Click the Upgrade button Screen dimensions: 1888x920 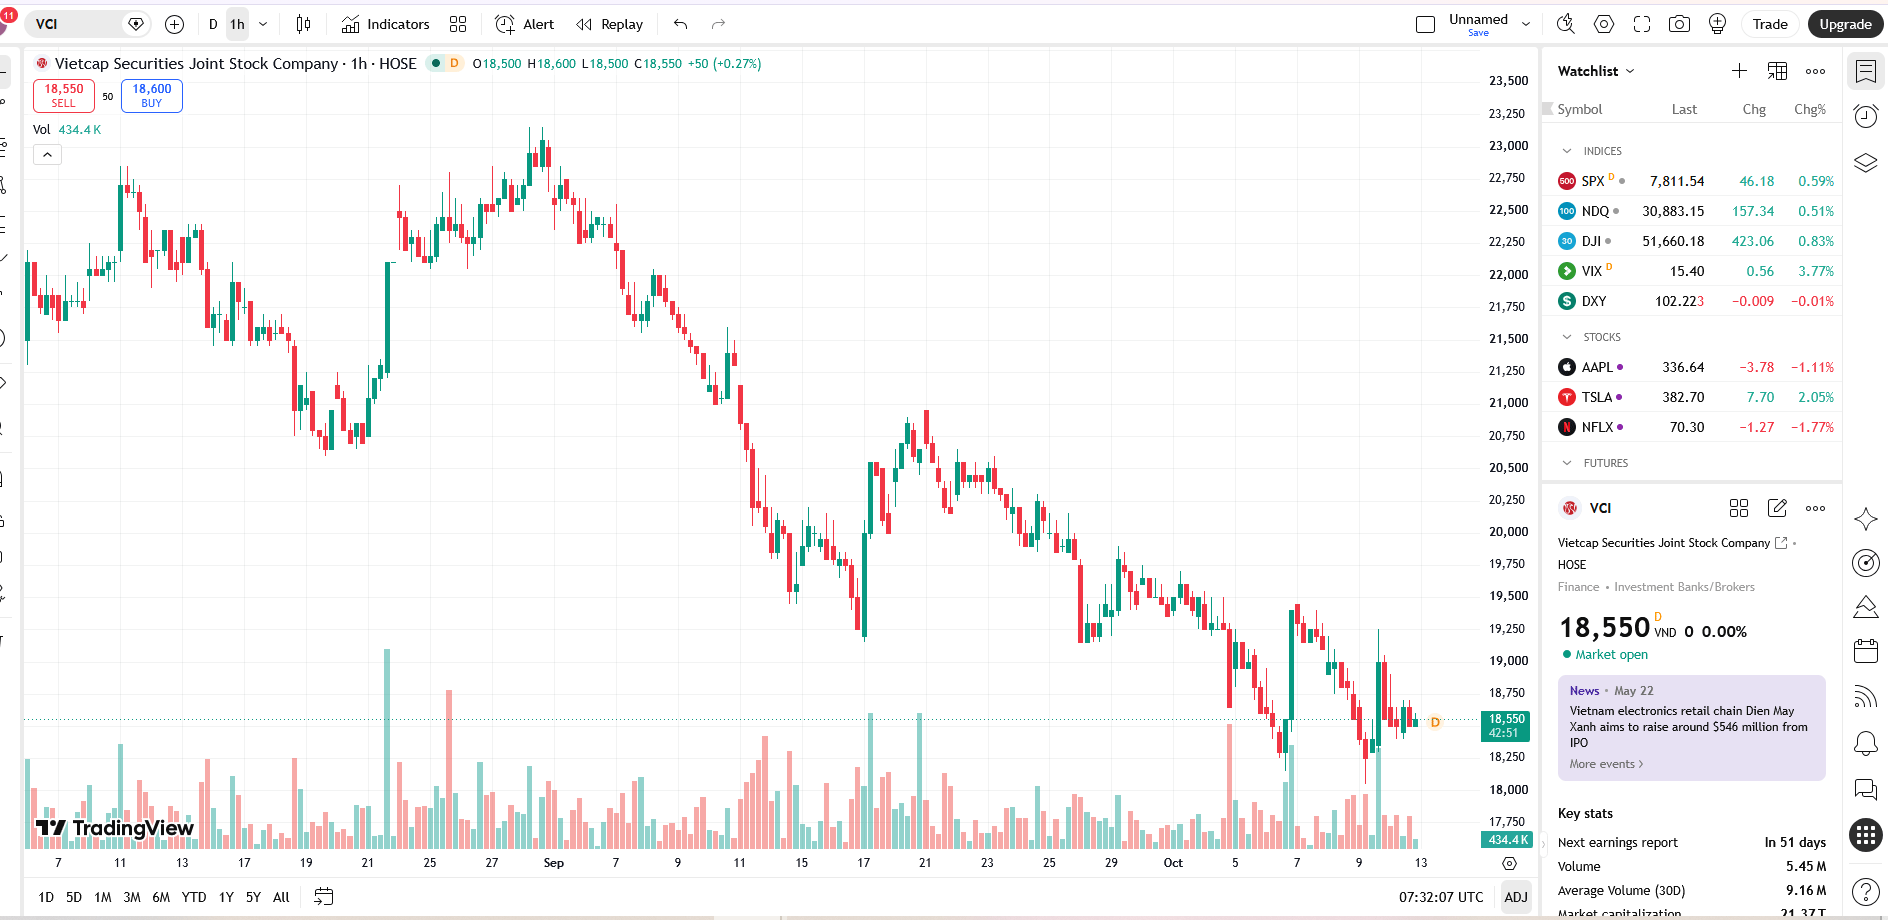(1845, 24)
